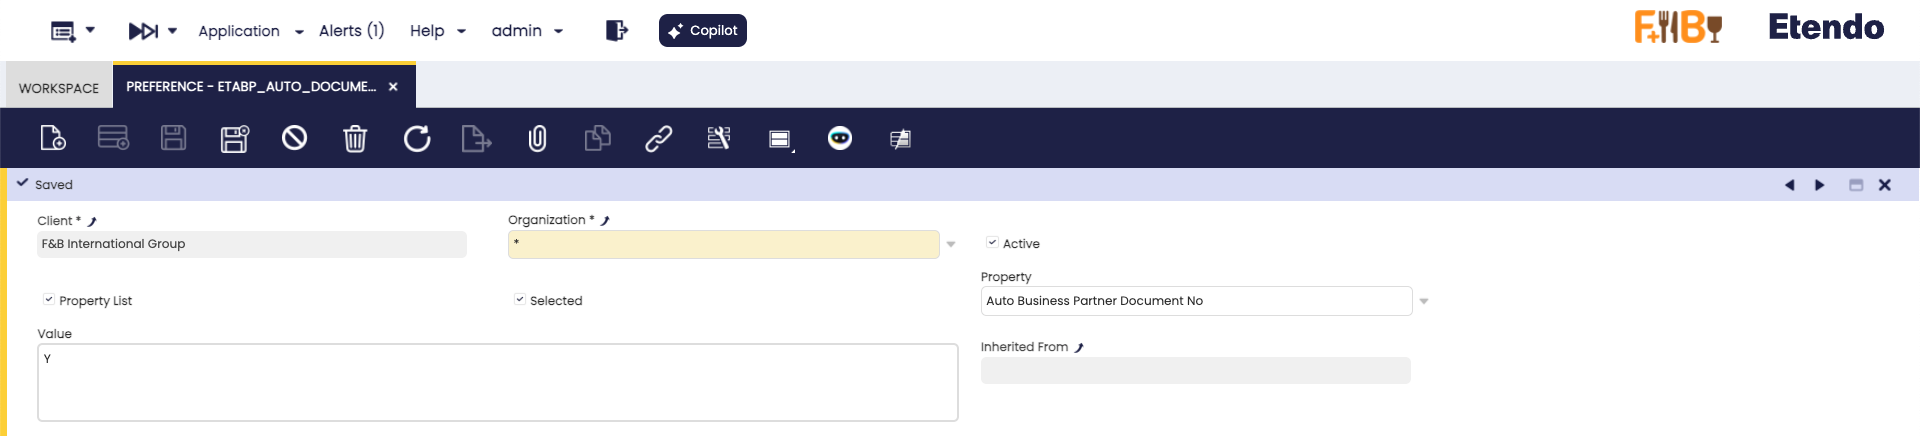Viewport: 1920px width, 436px height.
Task: Click the logout icon in top bar
Action: click(616, 31)
